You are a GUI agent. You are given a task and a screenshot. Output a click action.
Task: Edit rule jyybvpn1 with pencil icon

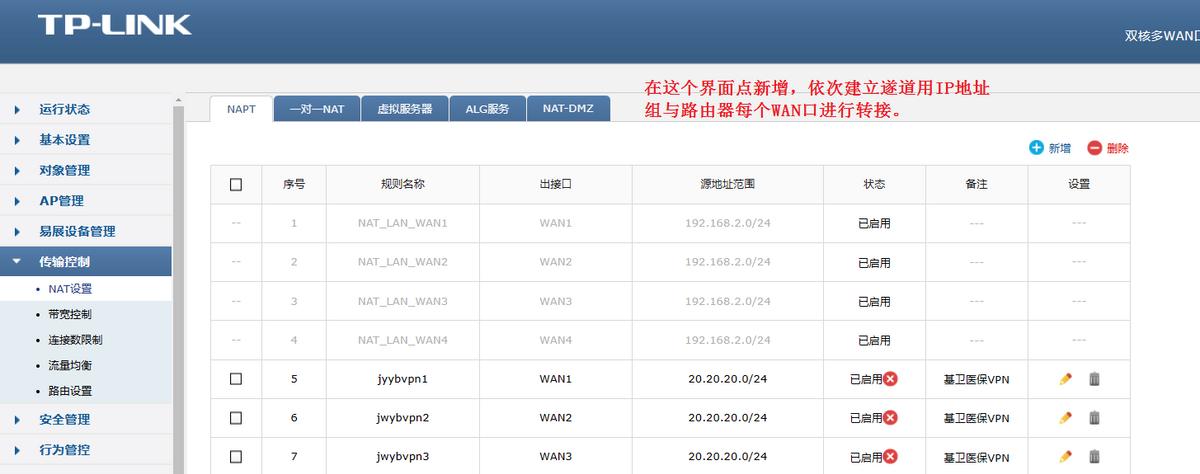pyautogui.click(x=1065, y=379)
